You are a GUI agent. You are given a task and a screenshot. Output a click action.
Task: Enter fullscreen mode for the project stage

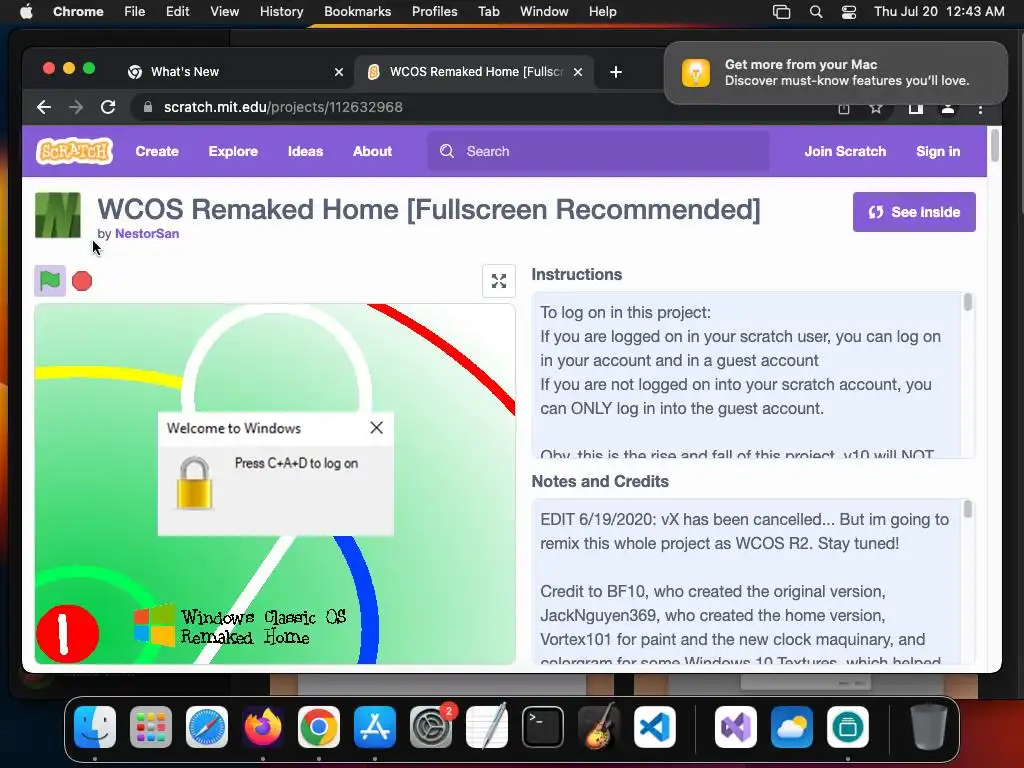pyautogui.click(x=499, y=281)
